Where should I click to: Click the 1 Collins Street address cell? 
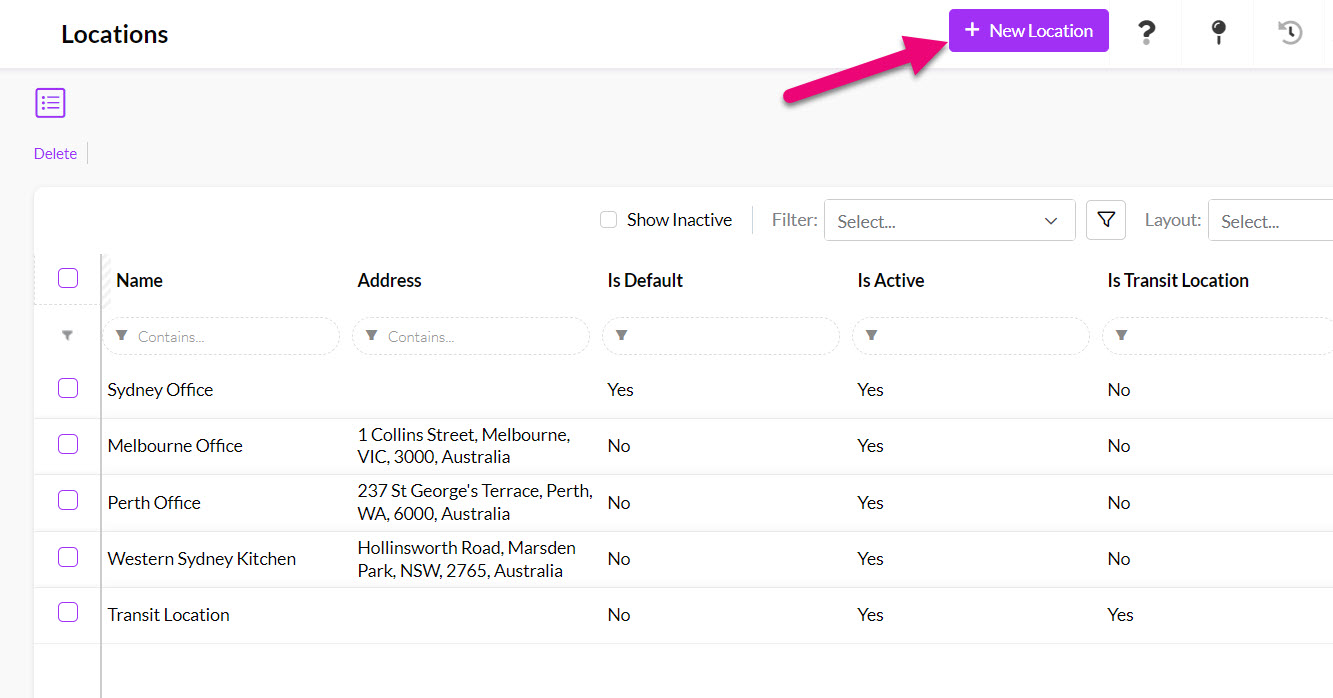pos(464,446)
